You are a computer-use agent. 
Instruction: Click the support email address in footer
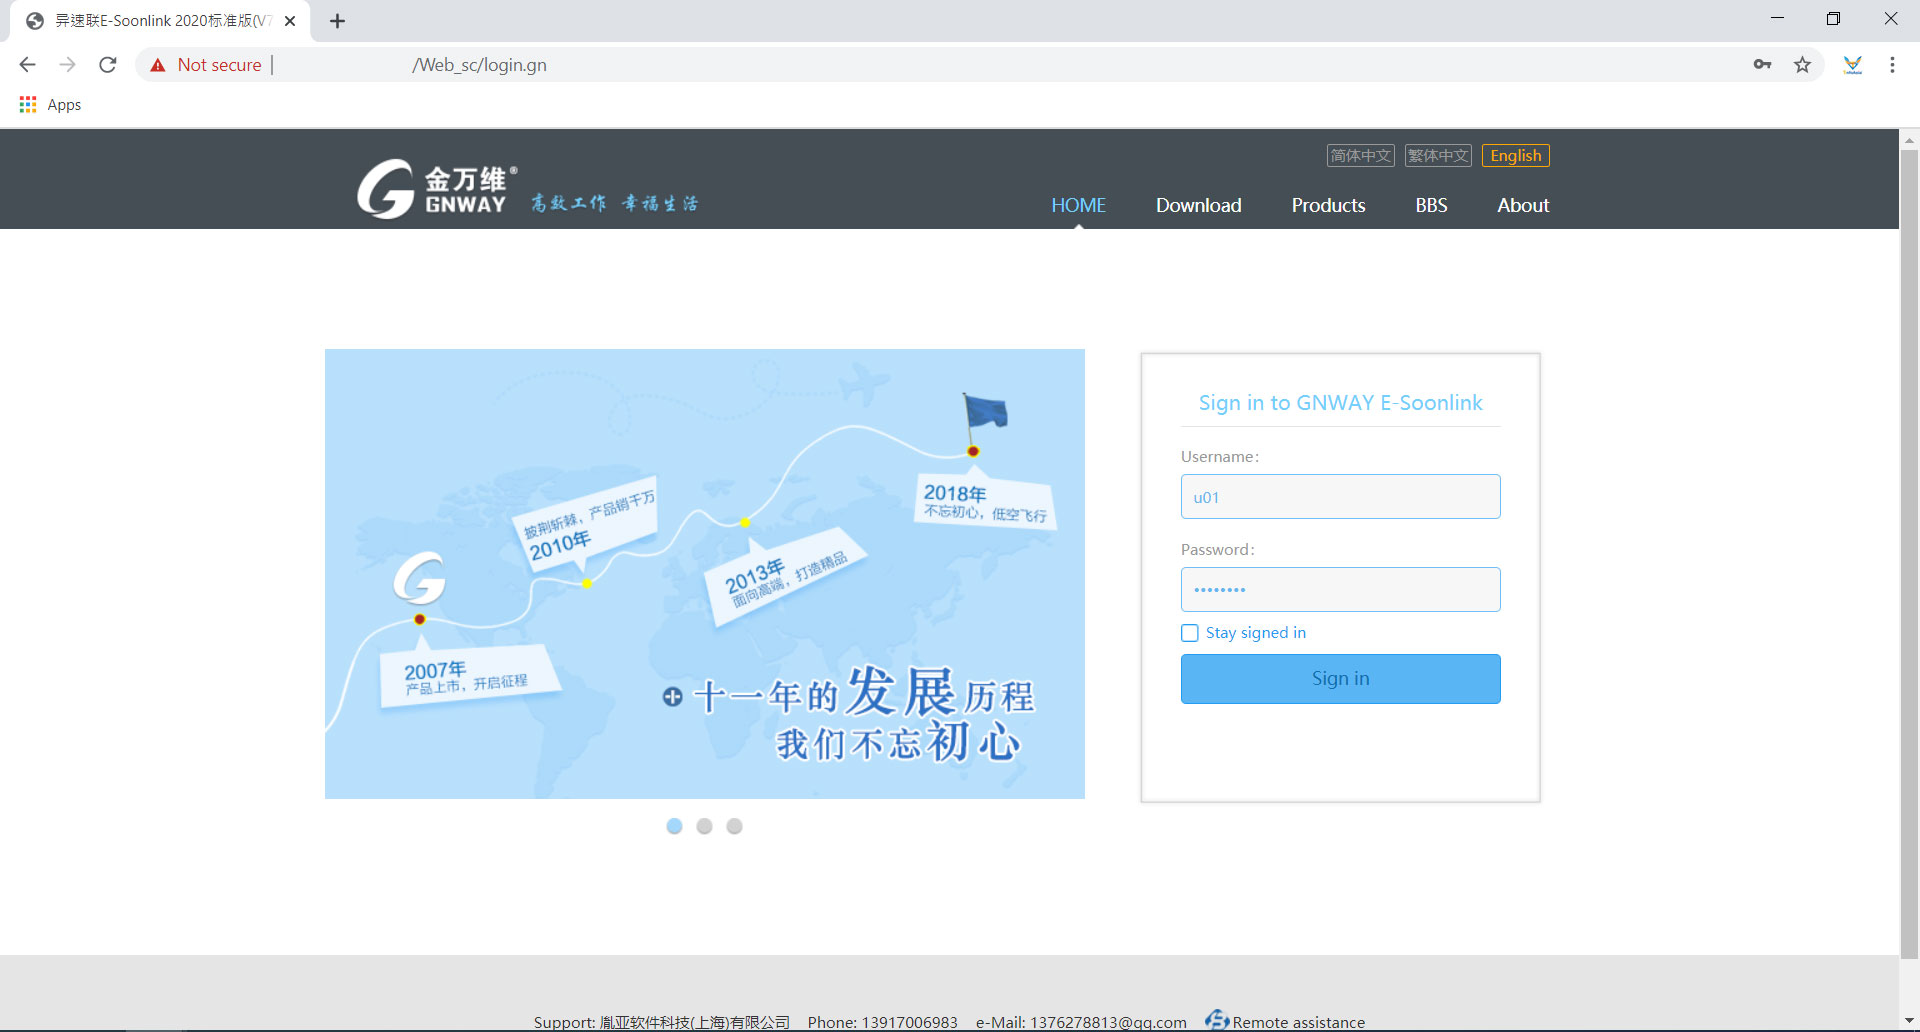click(1108, 1022)
